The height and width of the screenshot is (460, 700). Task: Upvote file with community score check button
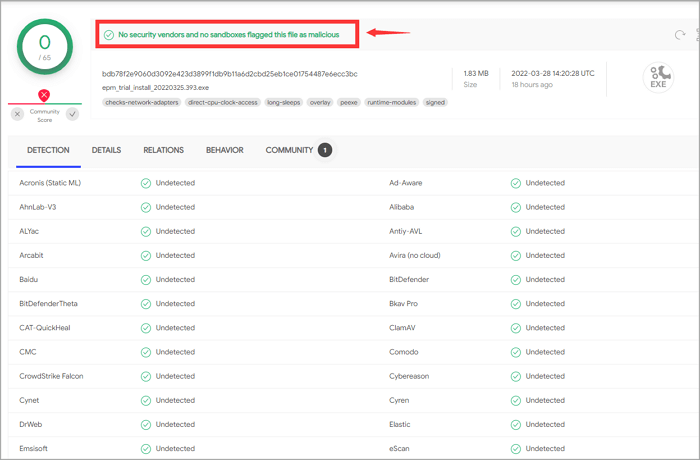tap(72, 114)
